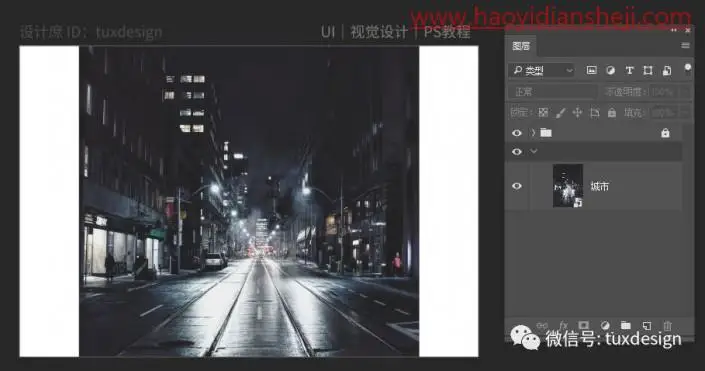This screenshot has width=705, height=371.
Task: Select the top group folder icon
Action: (x=546, y=133)
